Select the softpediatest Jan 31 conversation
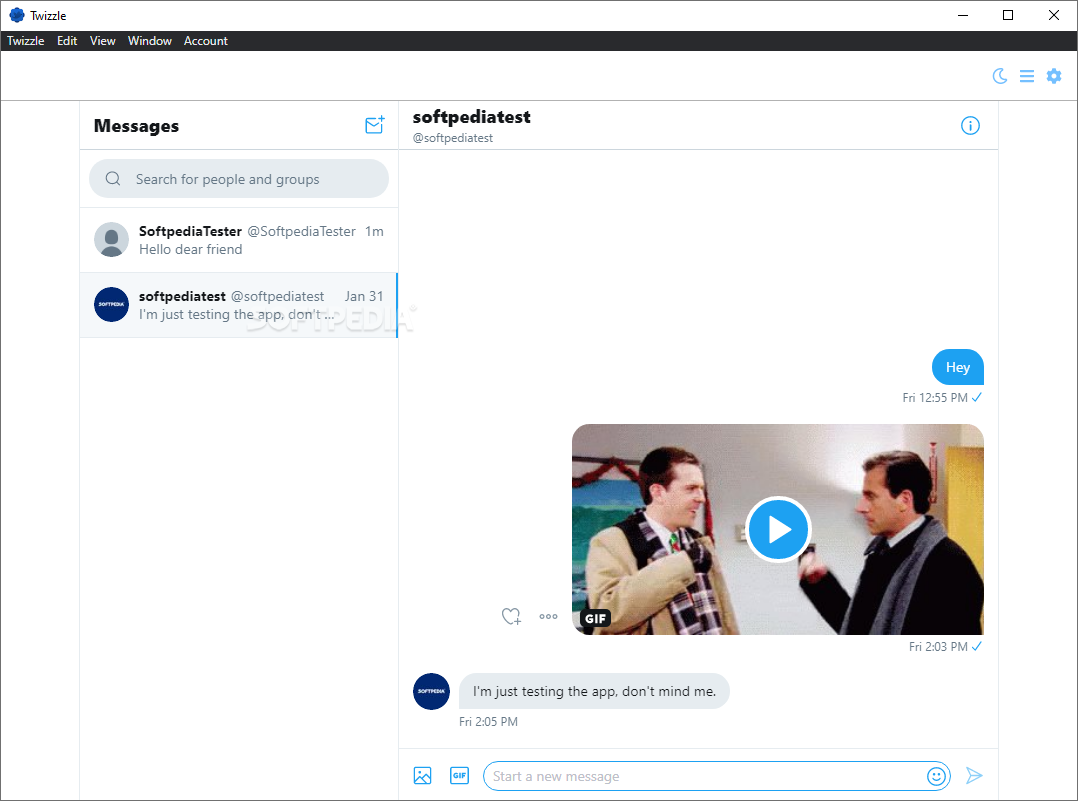This screenshot has height=801, width=1078. tap(239, 305)
